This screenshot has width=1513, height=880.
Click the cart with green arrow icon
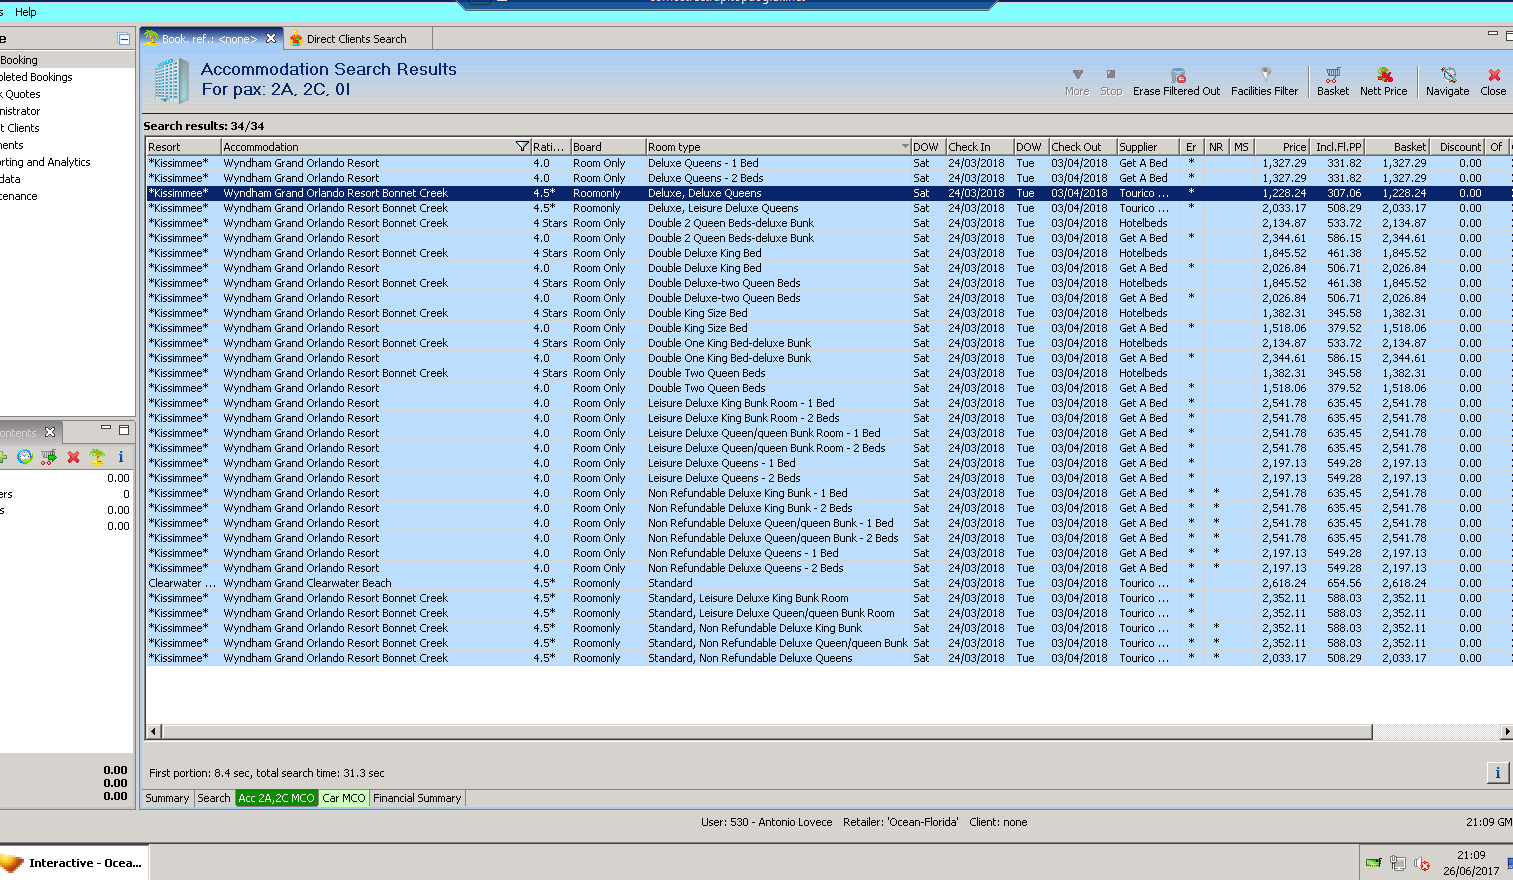point(49,457)
